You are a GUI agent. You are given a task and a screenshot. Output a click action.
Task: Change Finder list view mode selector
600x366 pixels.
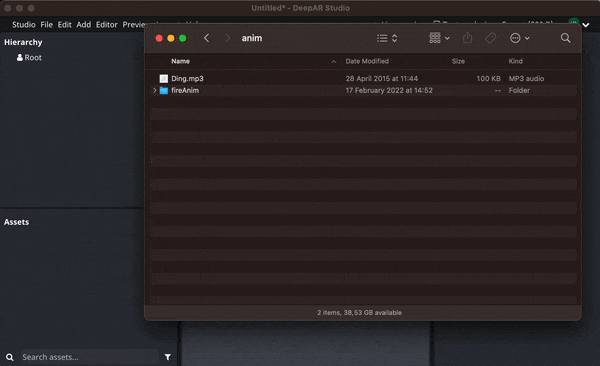click(x=387, y=38)
